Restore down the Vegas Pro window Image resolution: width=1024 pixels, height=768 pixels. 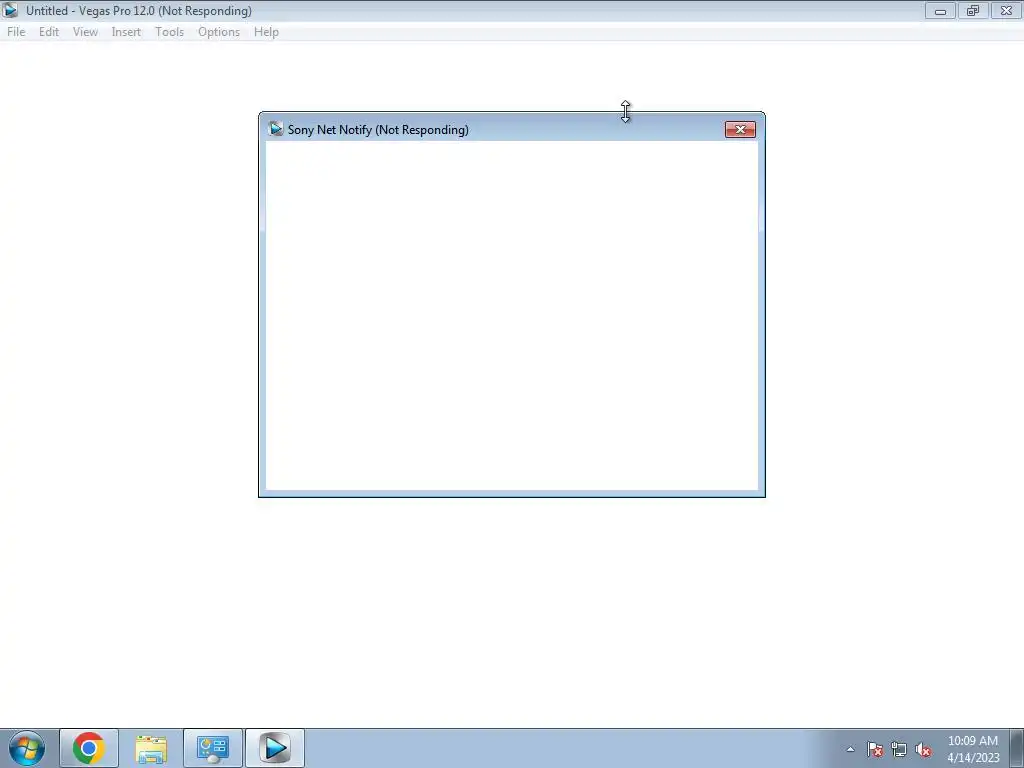(972, 10)
